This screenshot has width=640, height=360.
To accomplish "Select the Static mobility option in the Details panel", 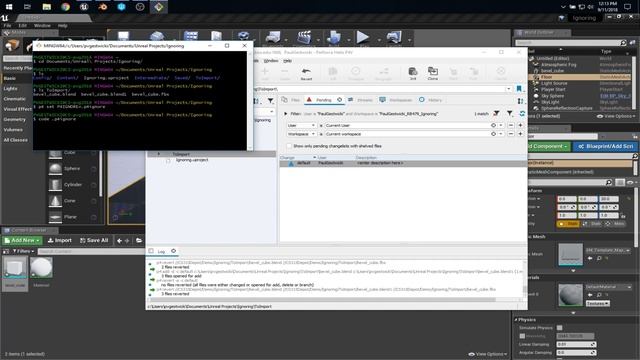I will (x=568, y=224).
